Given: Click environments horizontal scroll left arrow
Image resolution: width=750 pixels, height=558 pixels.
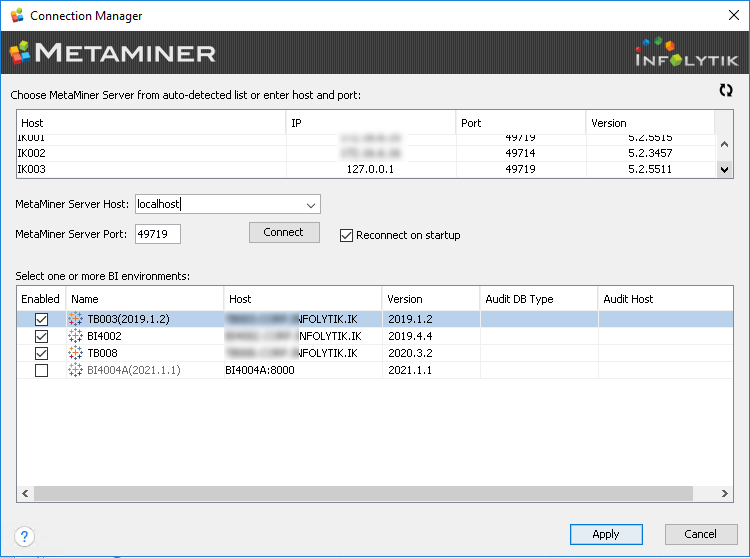Looking at the screenshot, I should click(25, 493).
